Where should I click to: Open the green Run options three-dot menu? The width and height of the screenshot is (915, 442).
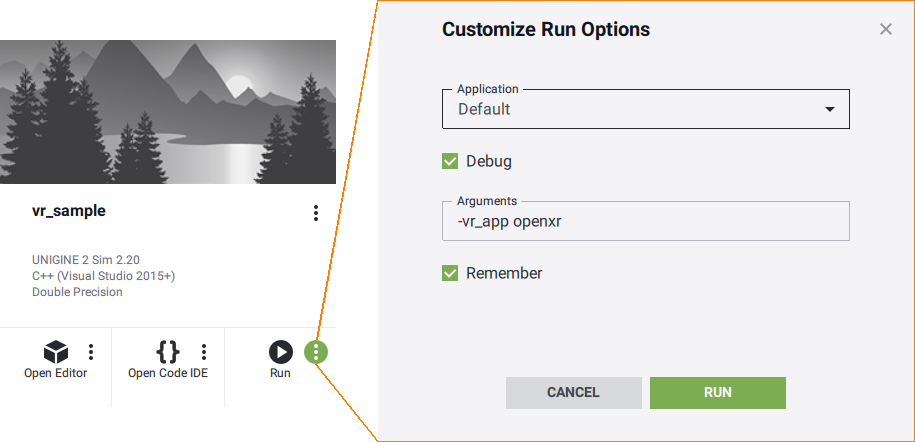tap(316, 352)
